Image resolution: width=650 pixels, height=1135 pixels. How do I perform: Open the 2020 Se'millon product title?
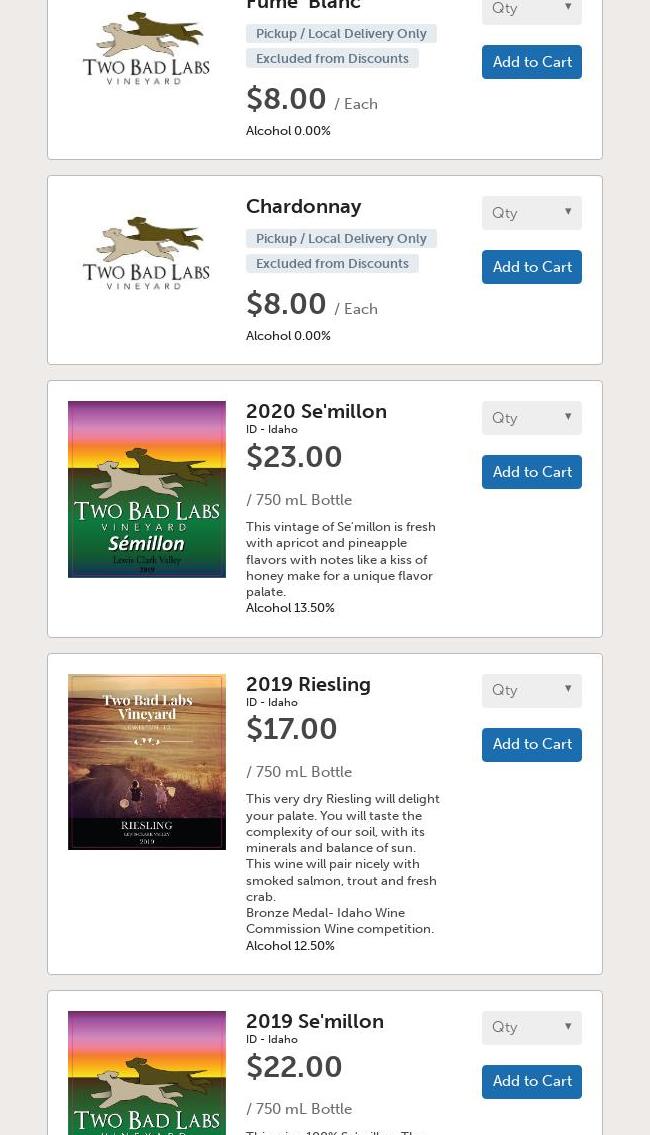click(316, 411)
